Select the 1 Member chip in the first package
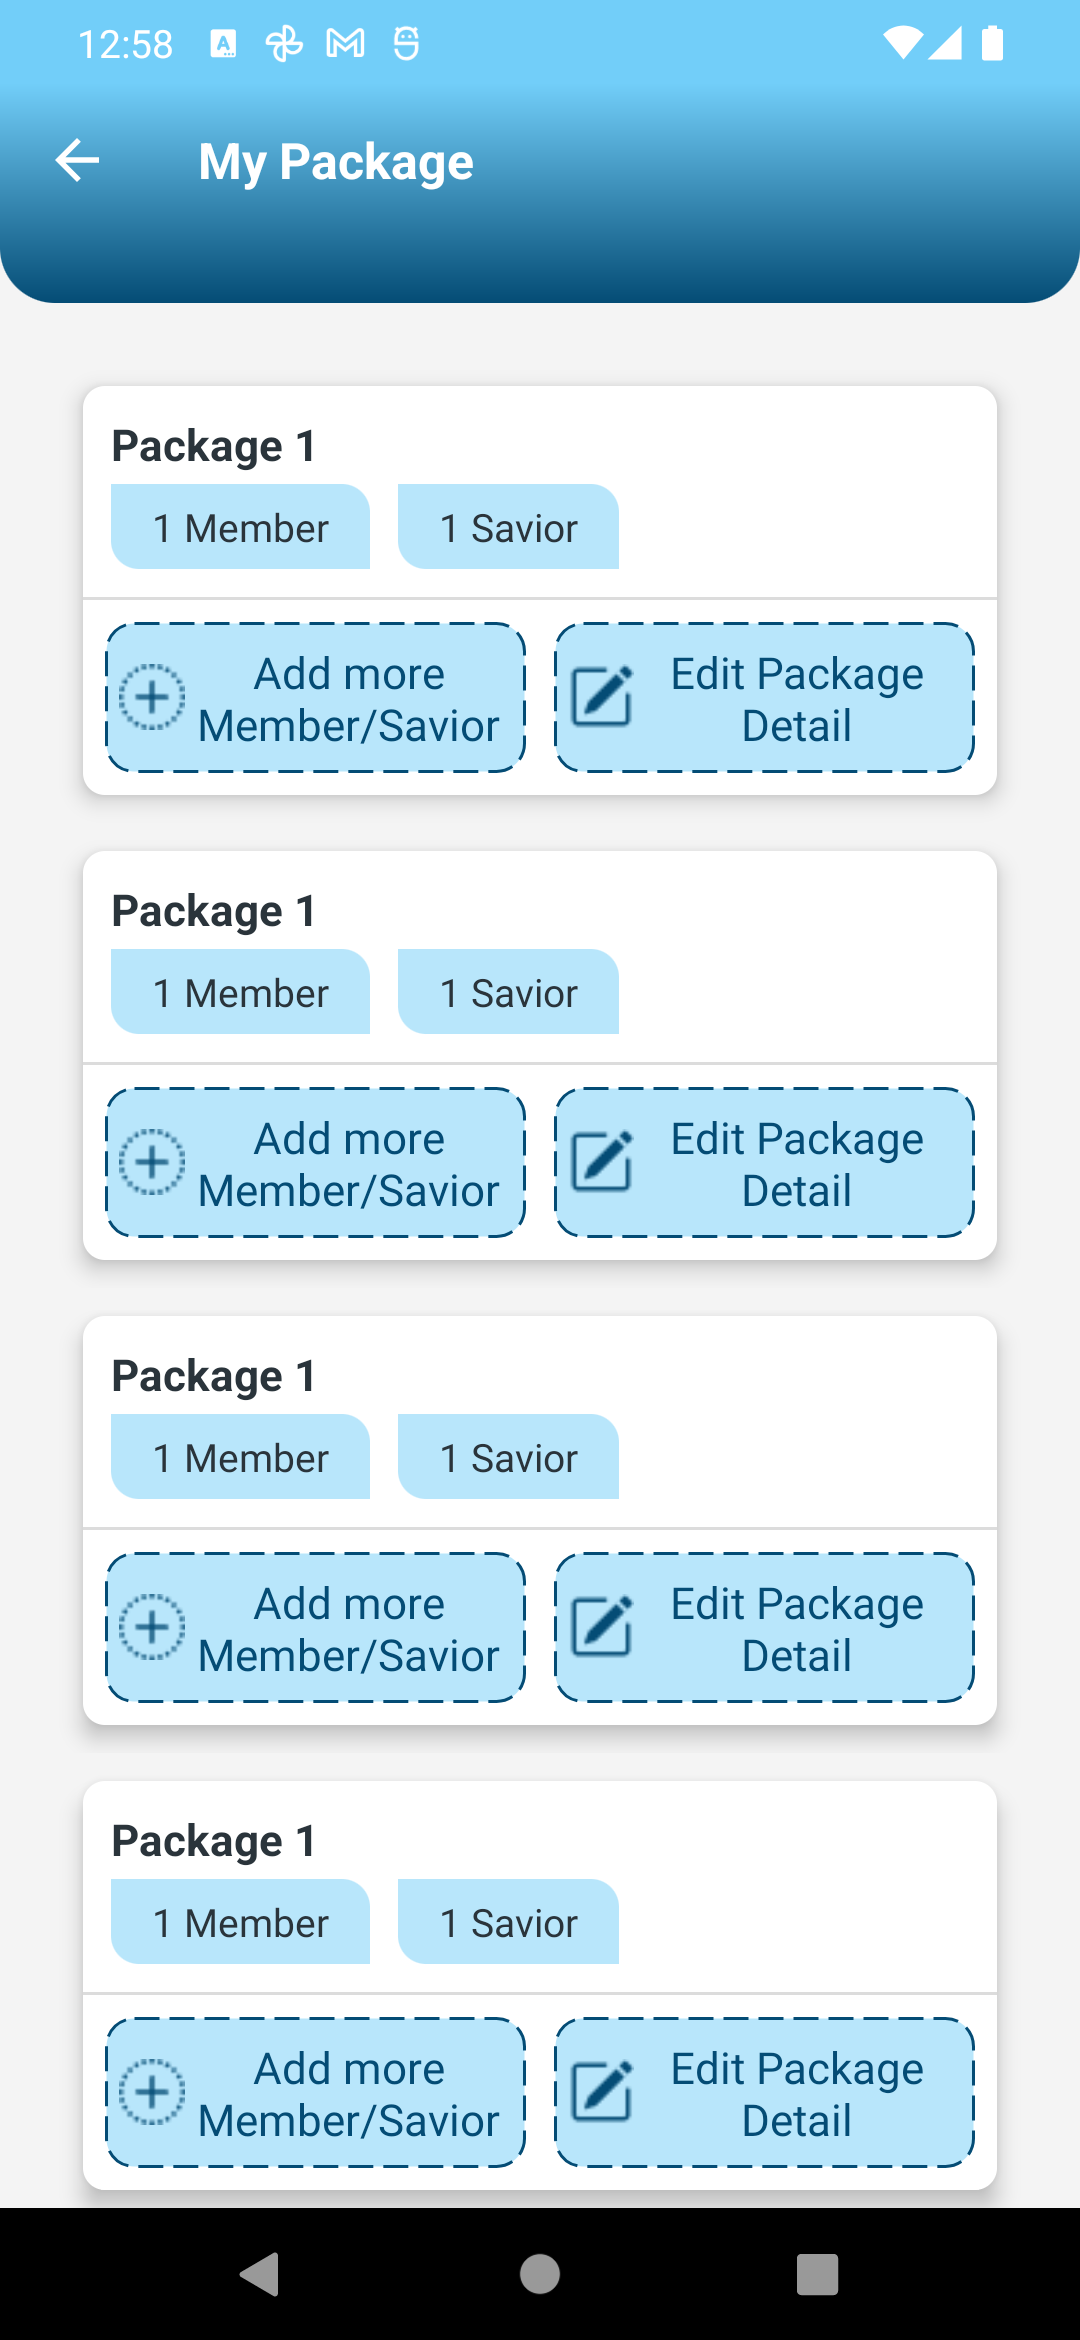Image resolution: width=1080 pixels, height=2340 pixels. click(240, 527)
